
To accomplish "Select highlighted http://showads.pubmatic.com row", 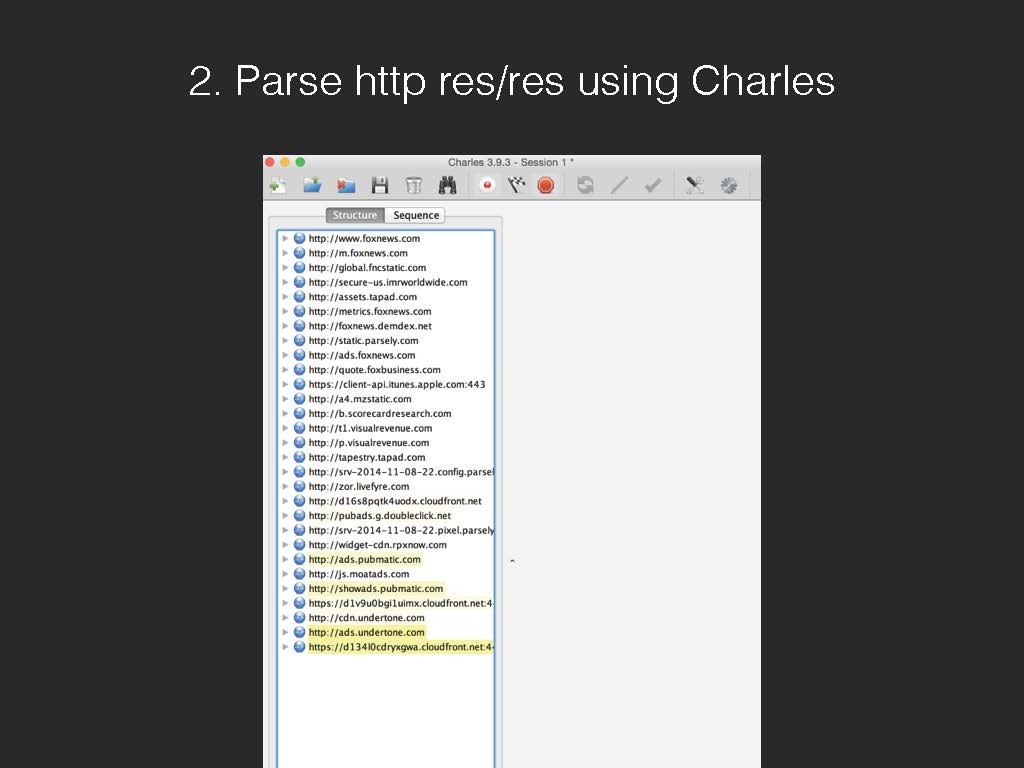I will pyautogui.click(x=386, y=588).
